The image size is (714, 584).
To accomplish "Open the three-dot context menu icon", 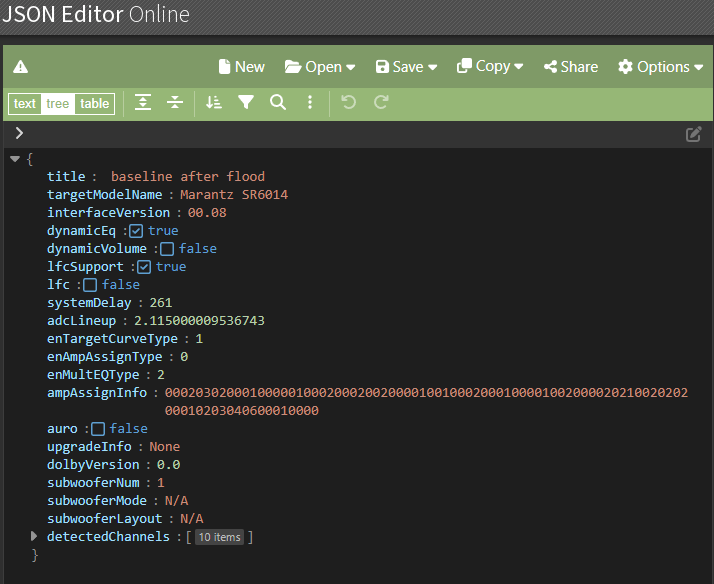I will (x=310, y=102).
